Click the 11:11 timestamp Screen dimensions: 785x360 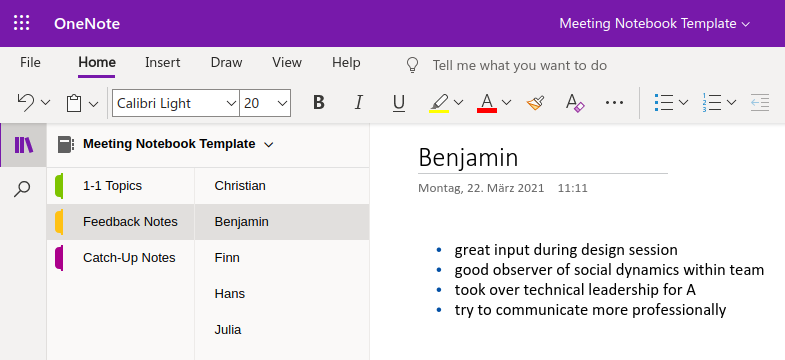573,189
